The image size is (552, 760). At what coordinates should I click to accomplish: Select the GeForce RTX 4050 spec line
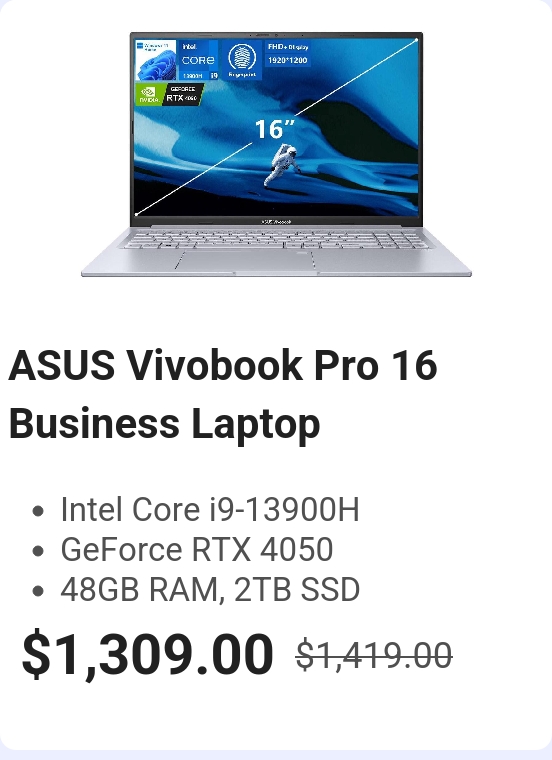pos(197,550)
